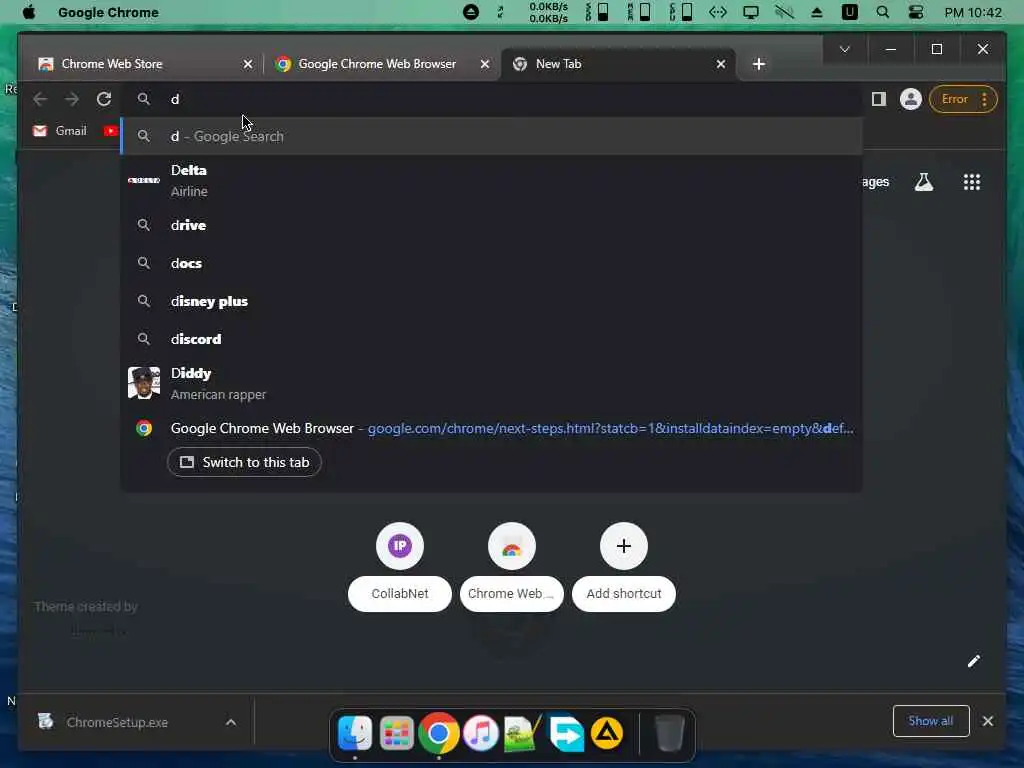Open ChromeSetup.exe in the downloads bar

tap(118, 722)
